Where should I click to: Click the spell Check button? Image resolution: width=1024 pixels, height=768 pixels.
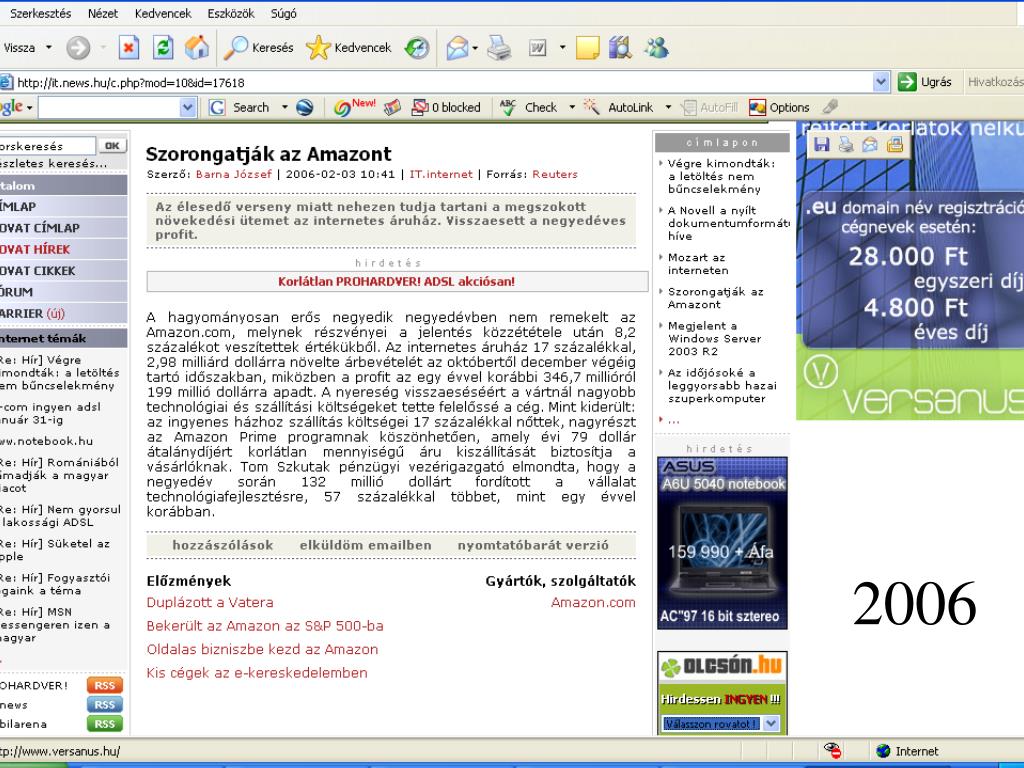(x=528, y=107)
